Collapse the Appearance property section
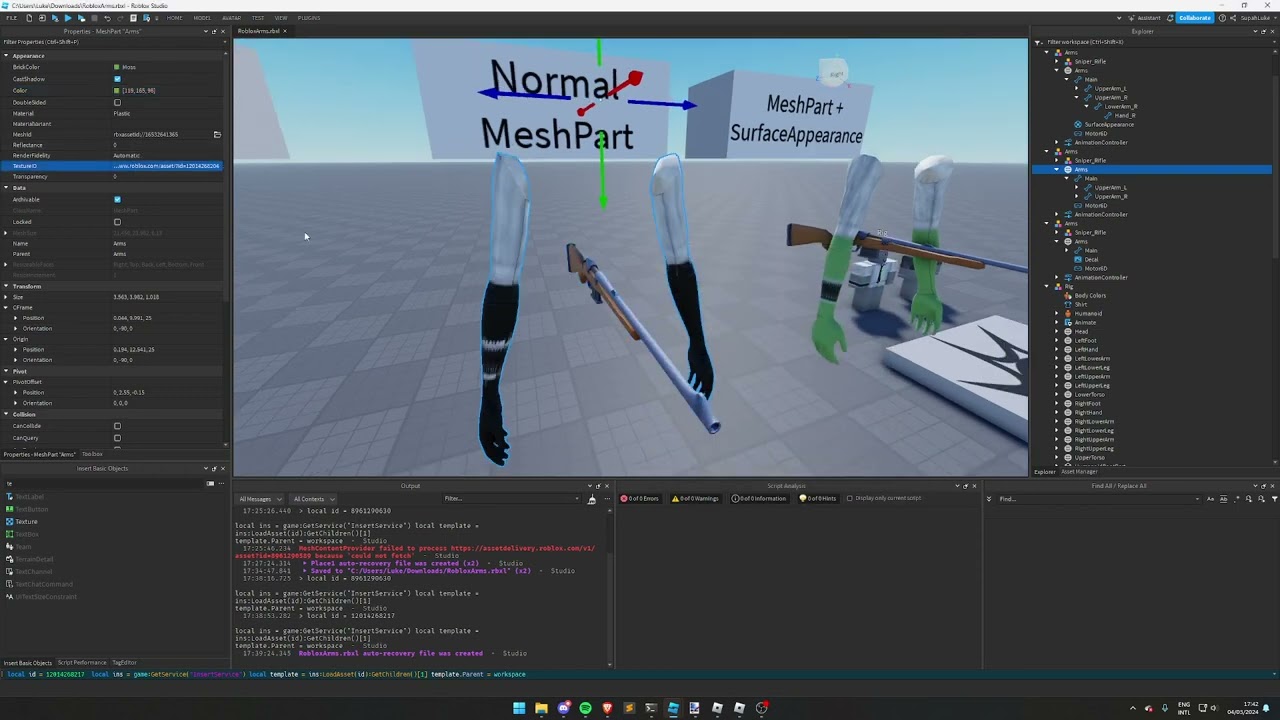 click(6, 56)
